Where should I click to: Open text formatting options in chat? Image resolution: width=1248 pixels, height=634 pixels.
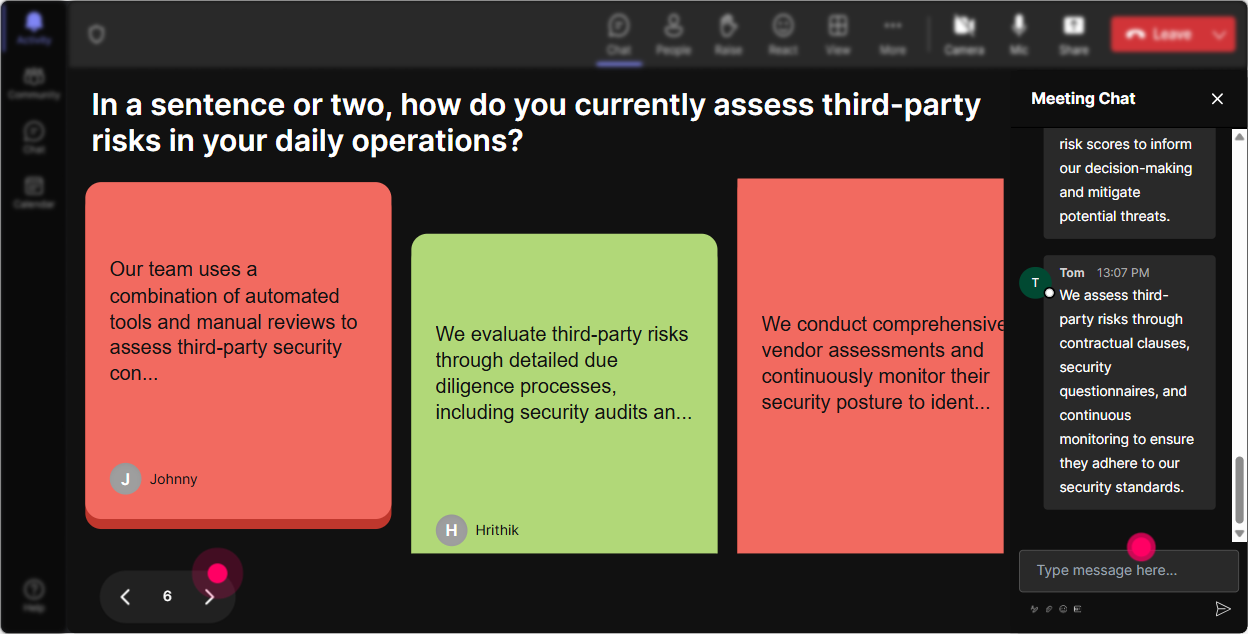(x=1035, y=608)
